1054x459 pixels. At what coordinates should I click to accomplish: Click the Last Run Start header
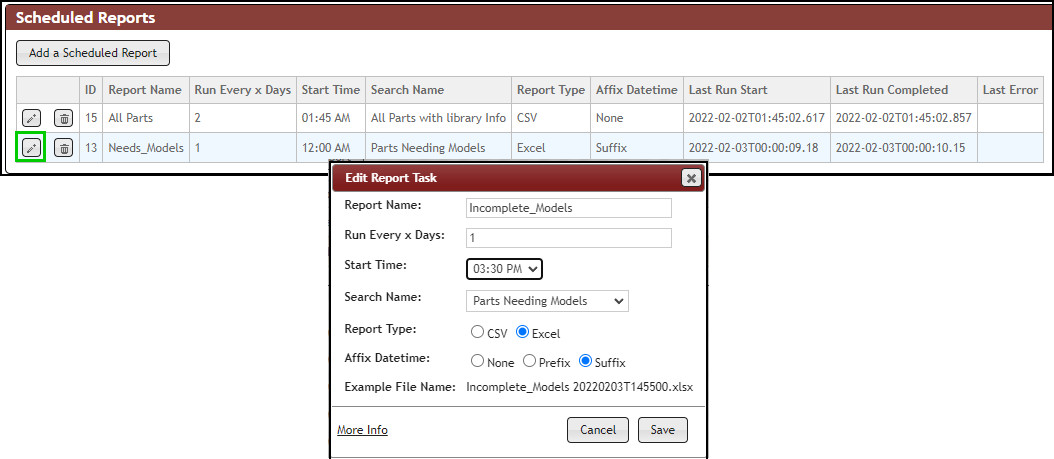(757, 90)
